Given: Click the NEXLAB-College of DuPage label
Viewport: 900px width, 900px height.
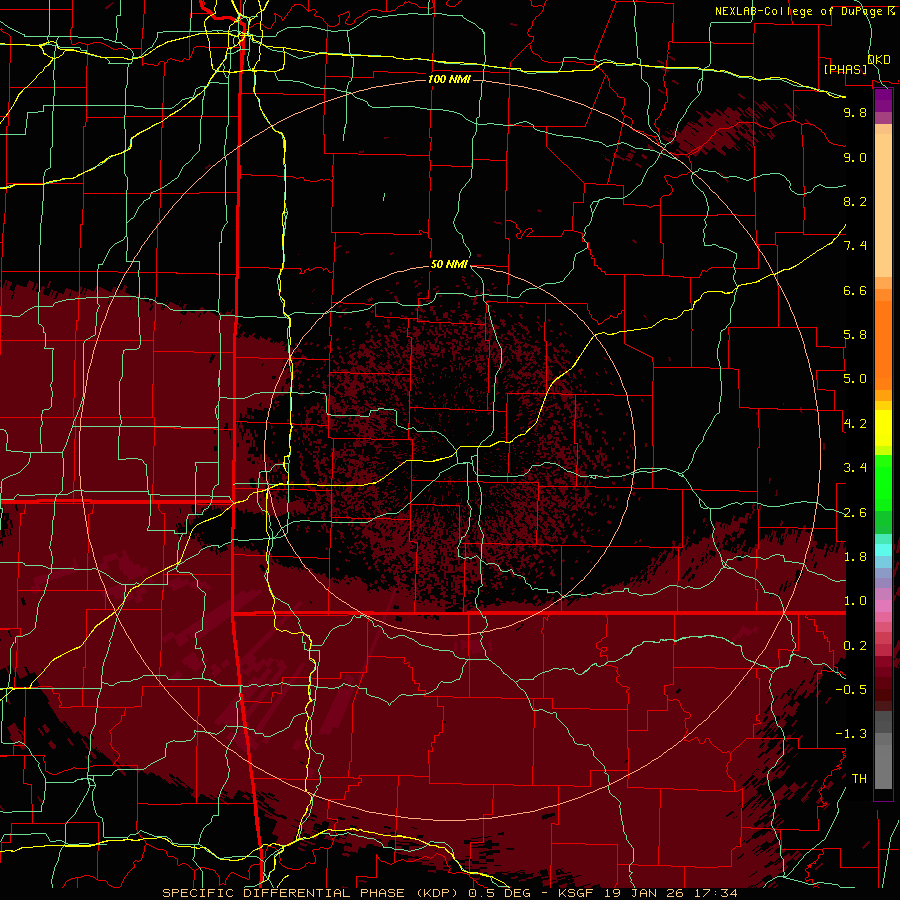Looking at the screenshot, I should 798,11.
